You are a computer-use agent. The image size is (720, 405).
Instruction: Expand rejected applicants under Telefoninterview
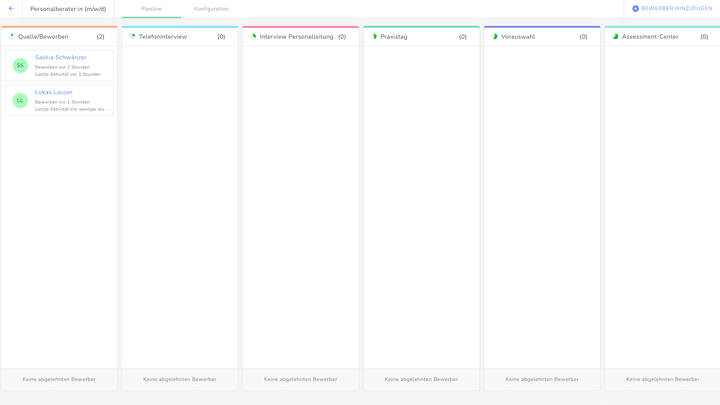pos(180,379)
